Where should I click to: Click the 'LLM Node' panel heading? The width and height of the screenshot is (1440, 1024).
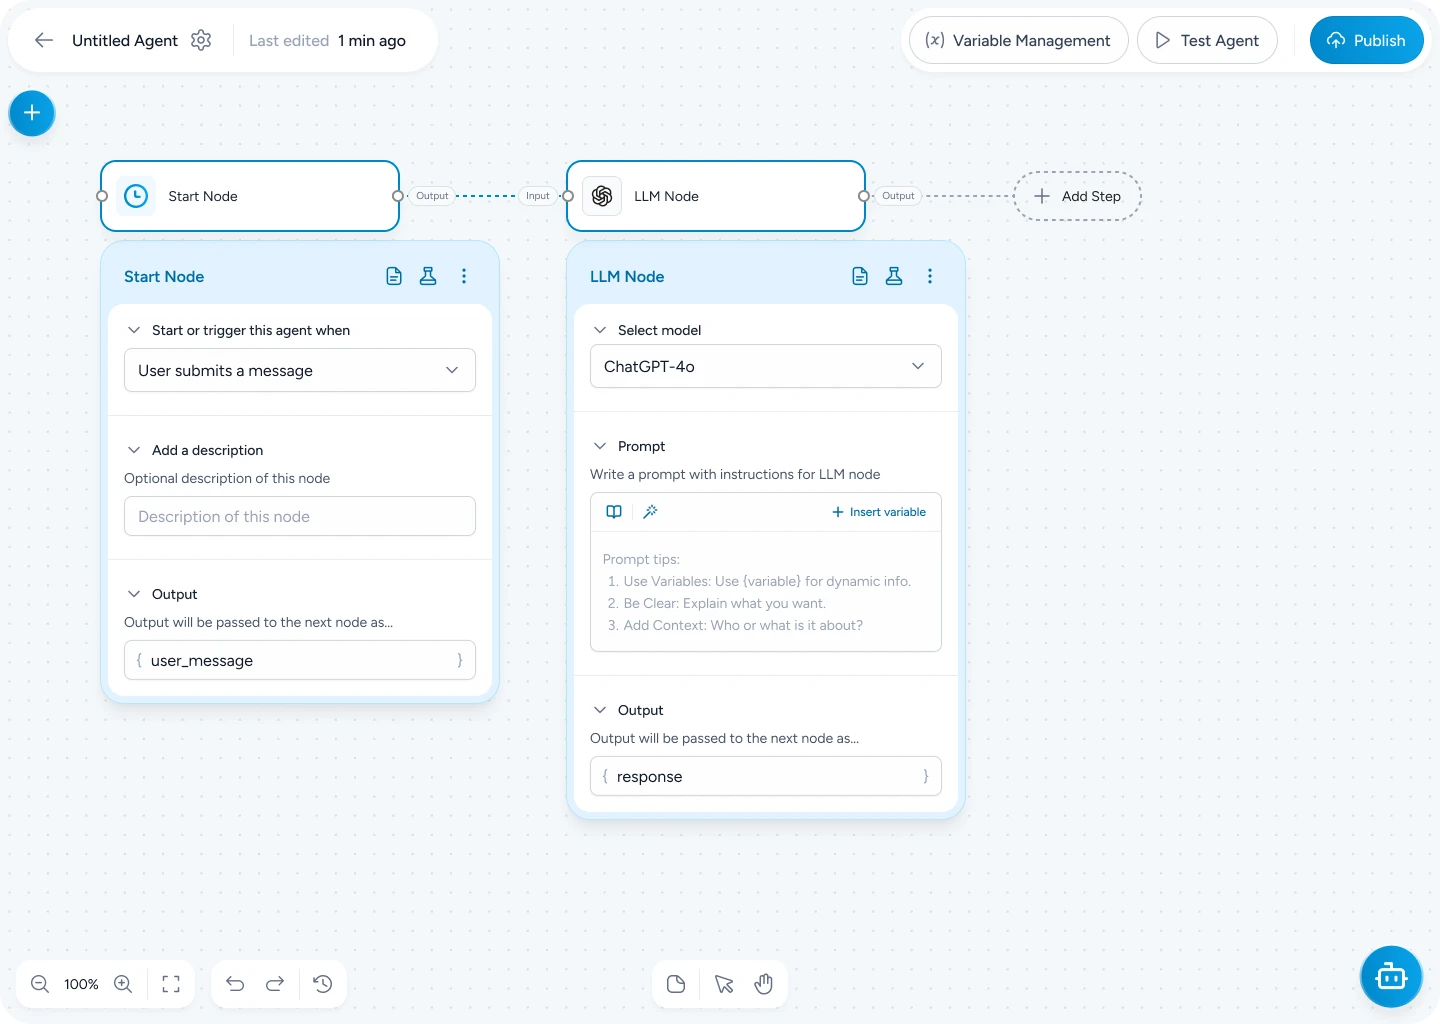pyautogui.click(x=627, y=276)
